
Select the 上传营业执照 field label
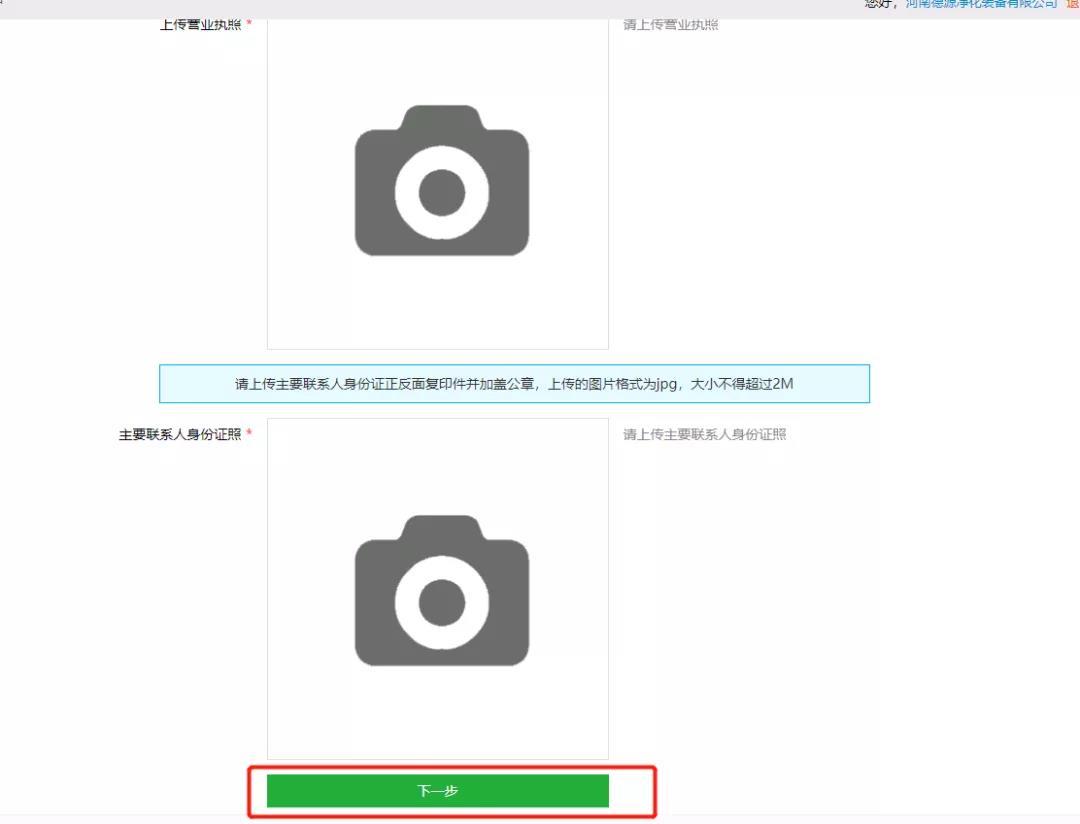point(200,24)
